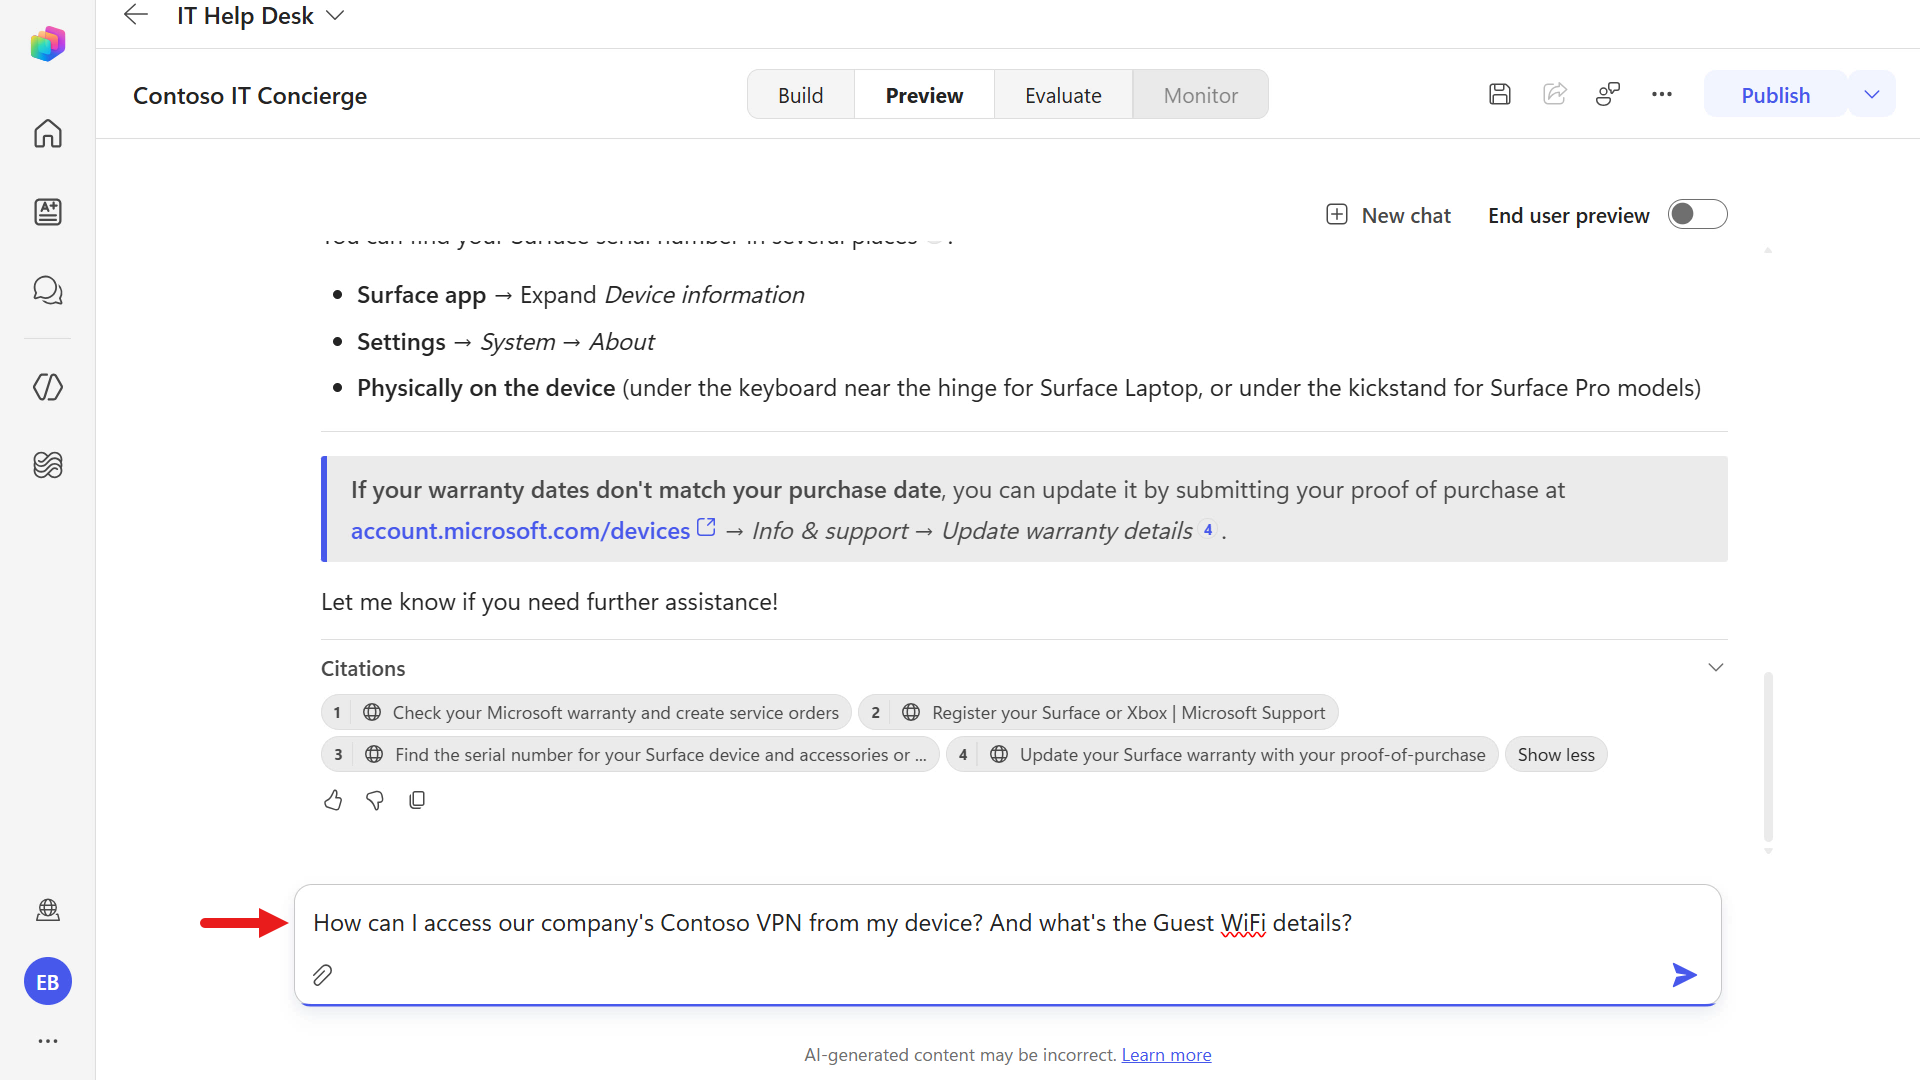Open citation 2 Register your Surface or Xbox
The width and height of the screenshot is (1920, 1080).
point(1098,713)
